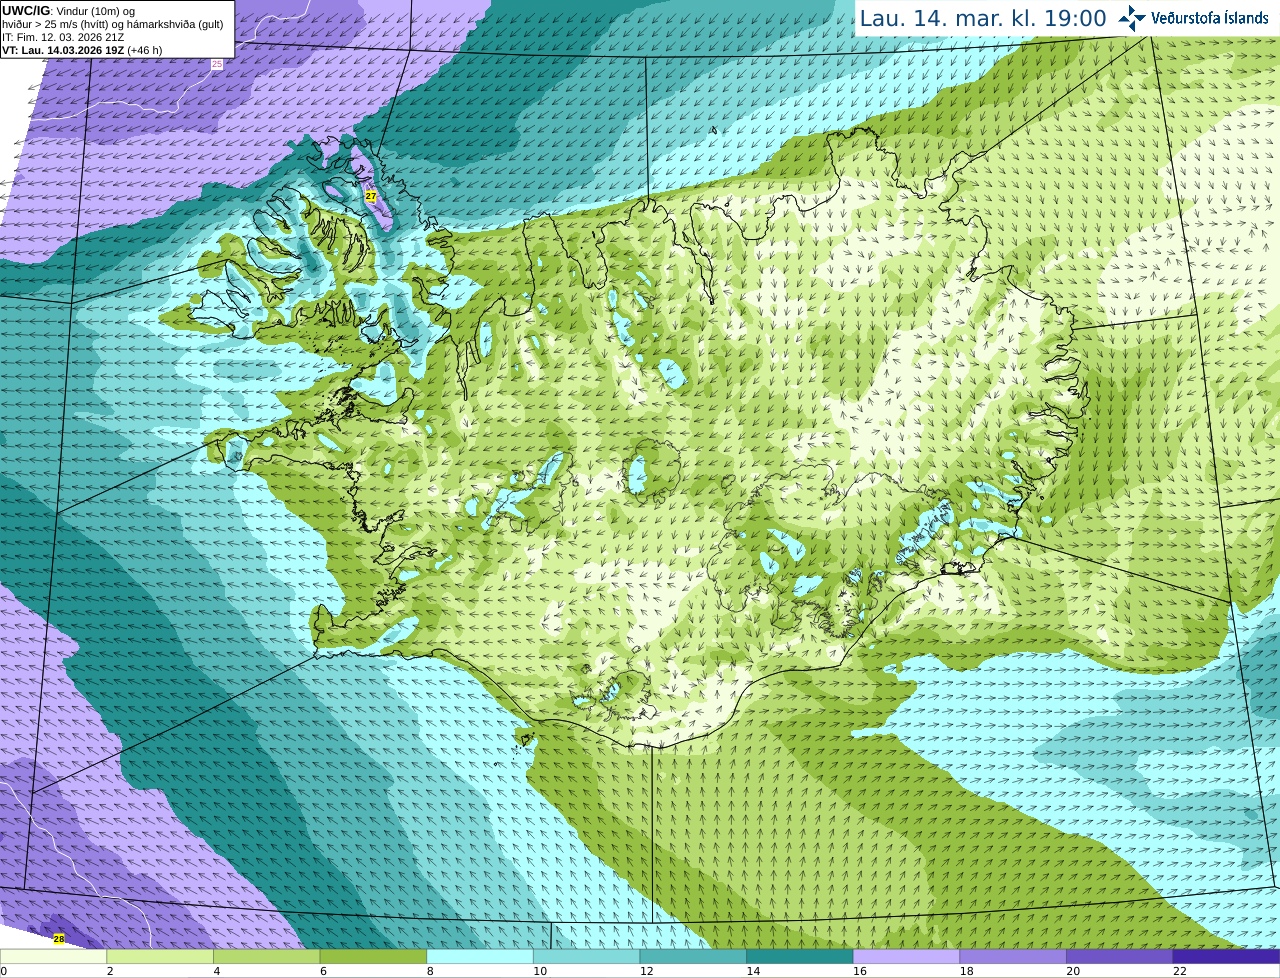Pick the 2–4 m/s light green swatch
This screenshot has height=978, width=1280.
(x=160, y=956)
